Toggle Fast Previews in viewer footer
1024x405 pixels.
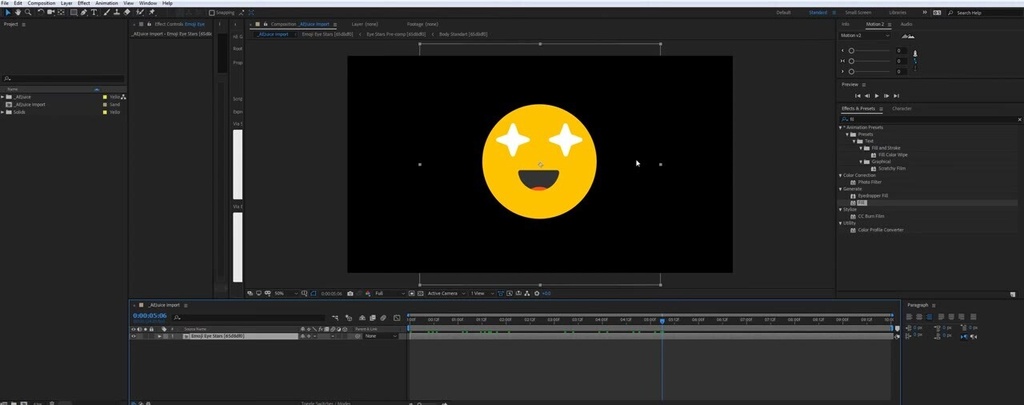coord(509,293)
